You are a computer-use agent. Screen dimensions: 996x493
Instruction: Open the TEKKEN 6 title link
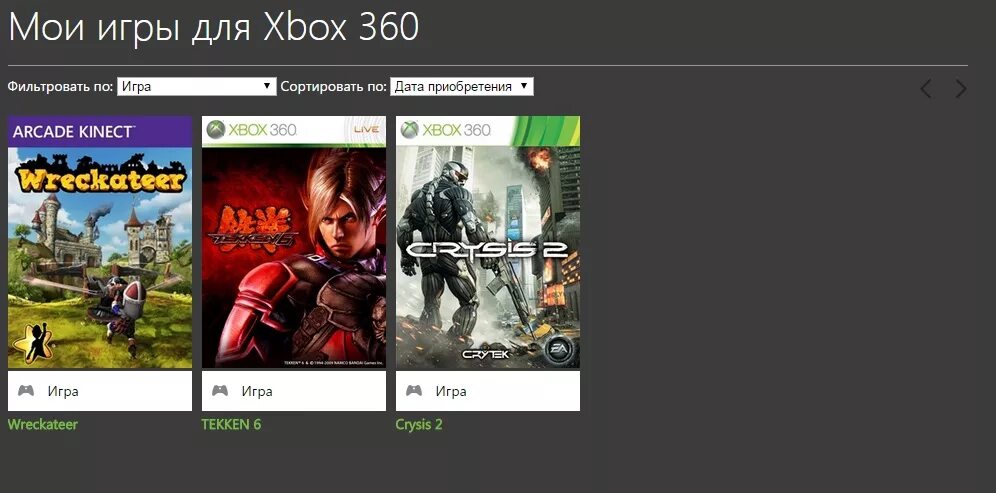coord(231,424)
